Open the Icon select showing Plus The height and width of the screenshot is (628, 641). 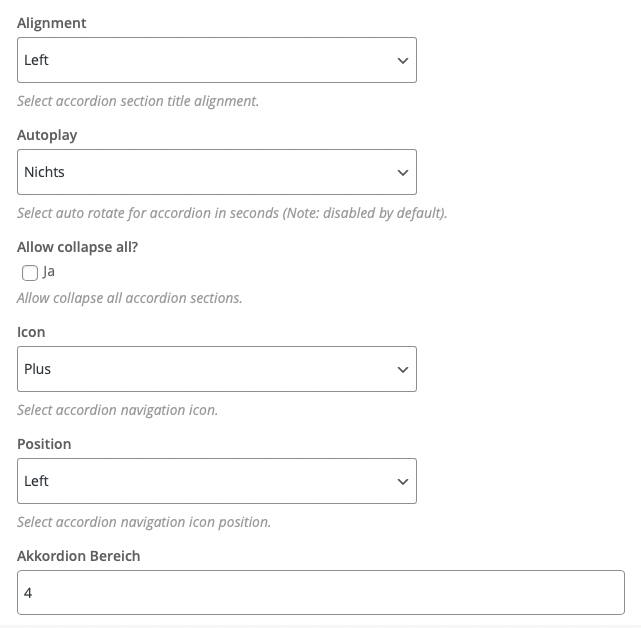pos(217,369)
